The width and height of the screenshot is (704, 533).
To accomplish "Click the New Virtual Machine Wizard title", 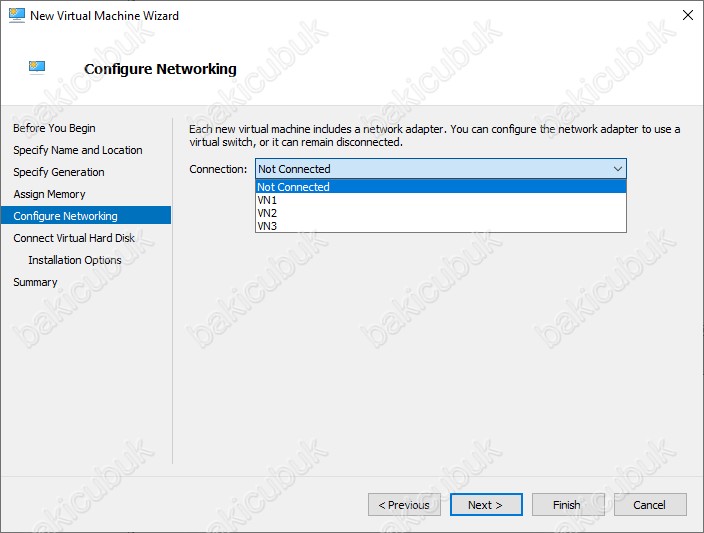I will [104, 16].
